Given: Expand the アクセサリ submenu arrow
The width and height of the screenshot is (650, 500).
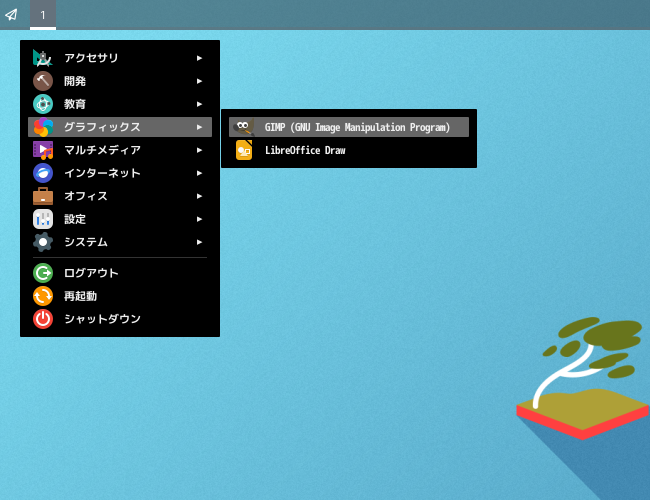Looking at the screenshot, I should pos(199,58).
